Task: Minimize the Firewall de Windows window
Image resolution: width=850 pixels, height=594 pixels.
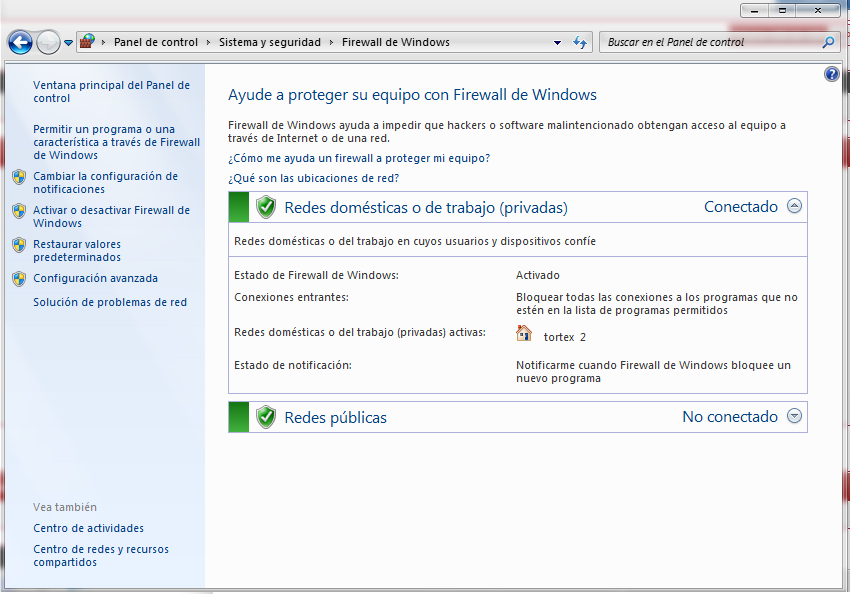Action: (754, 10)
